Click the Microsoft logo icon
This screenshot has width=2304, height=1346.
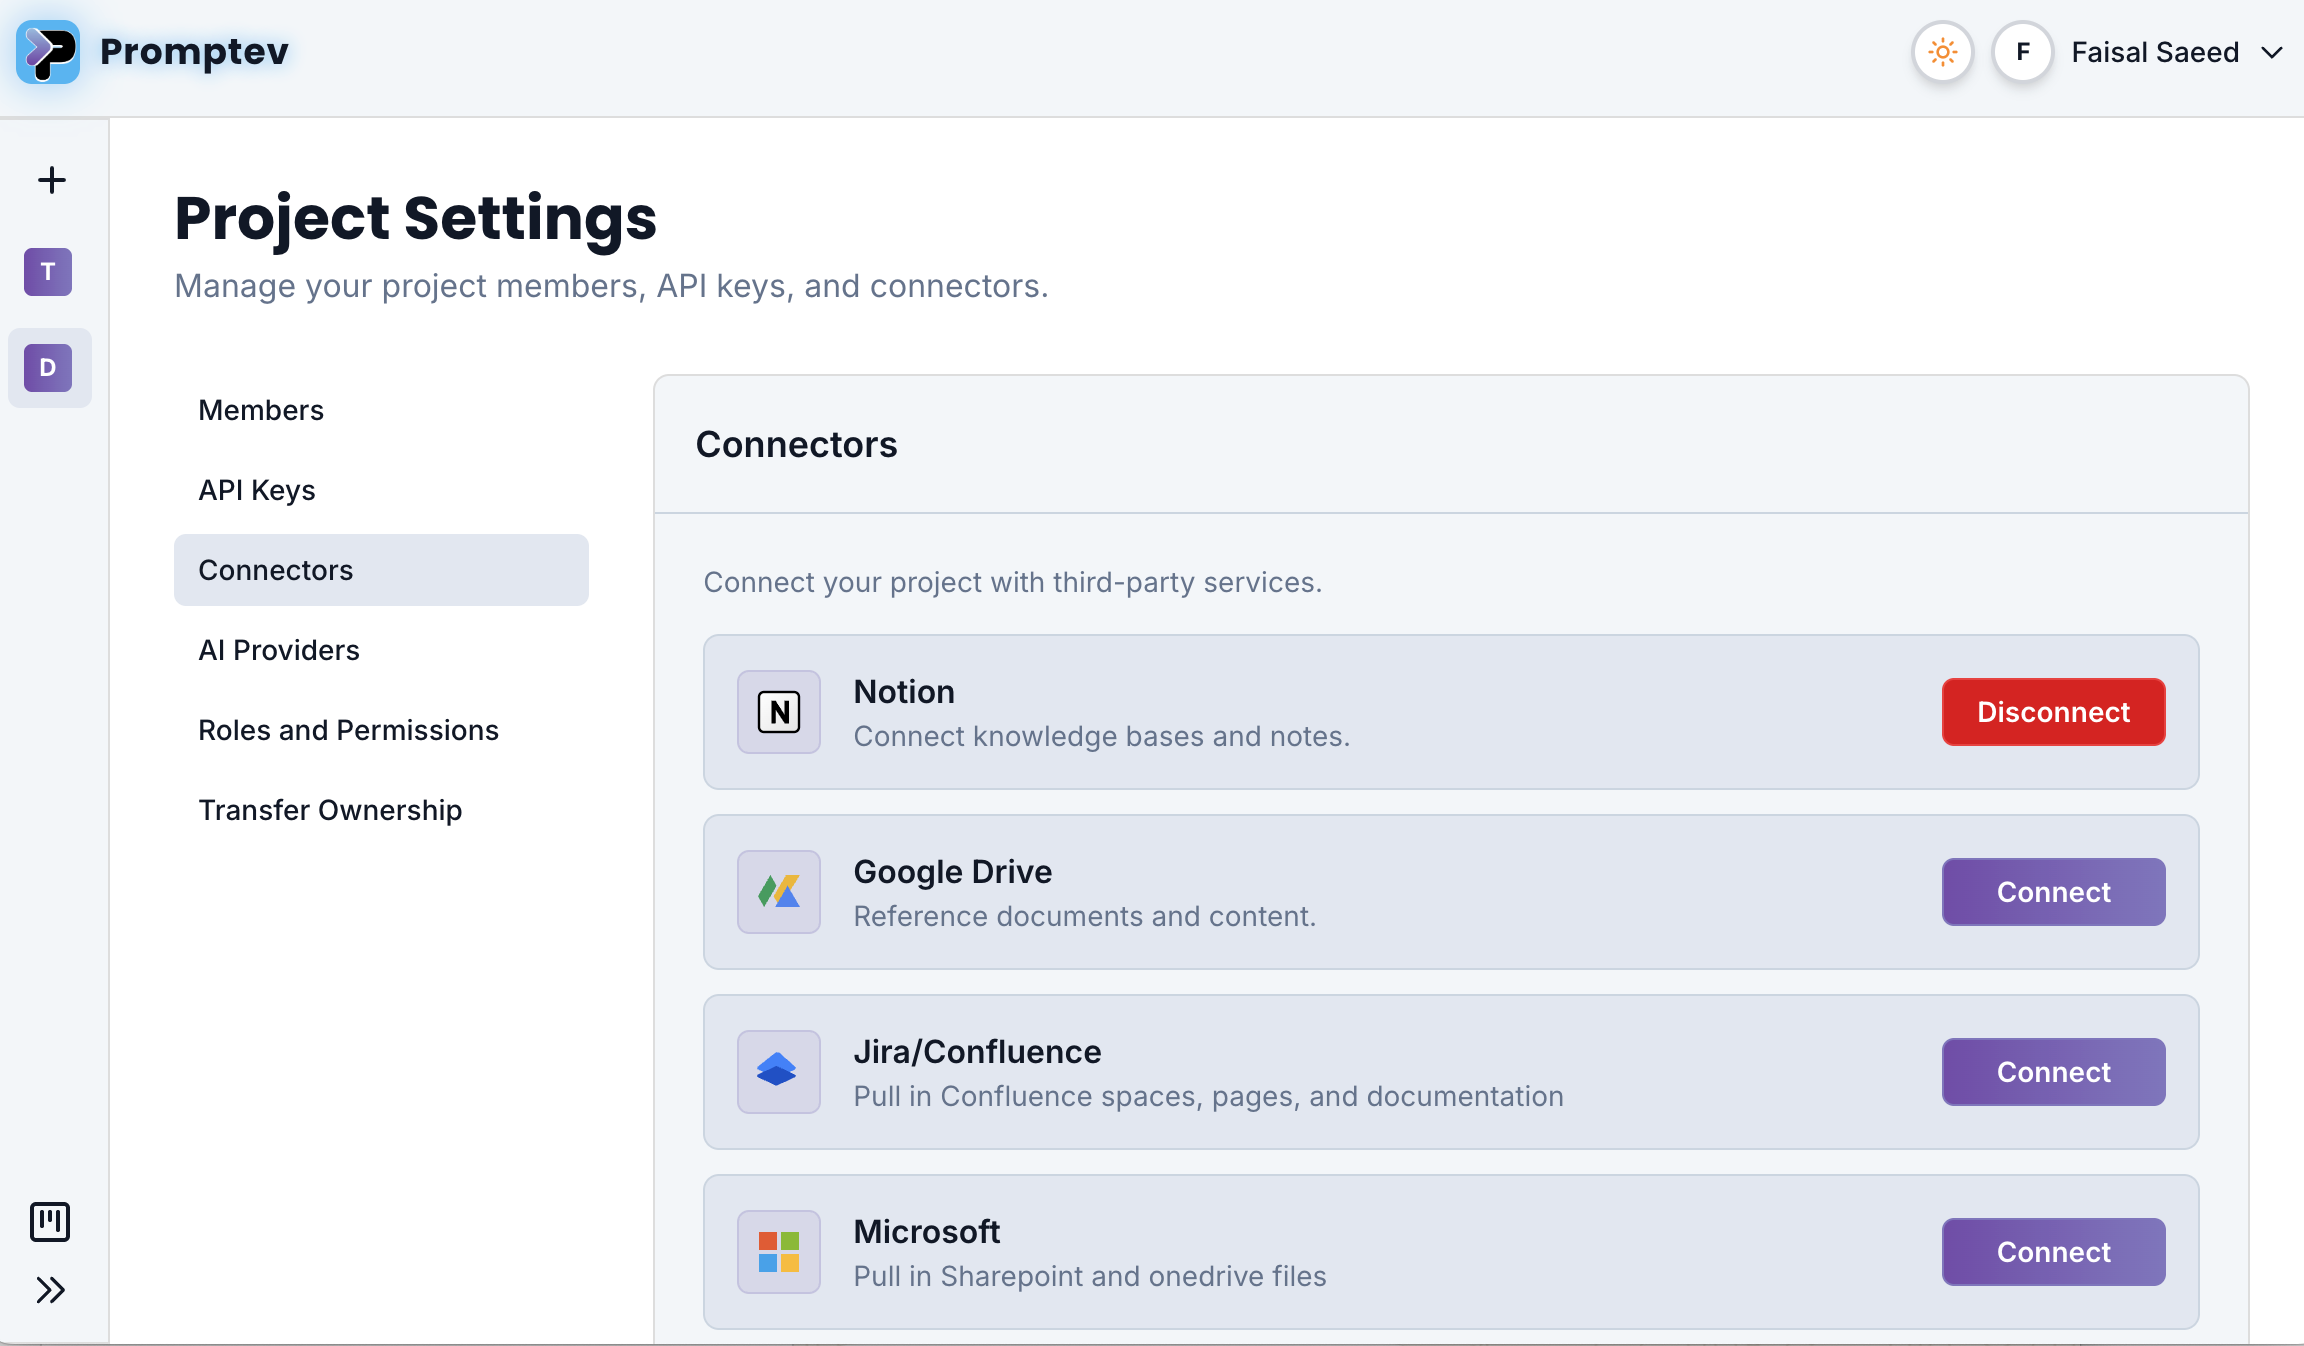pyautogui.click(x=779, y=1252)
